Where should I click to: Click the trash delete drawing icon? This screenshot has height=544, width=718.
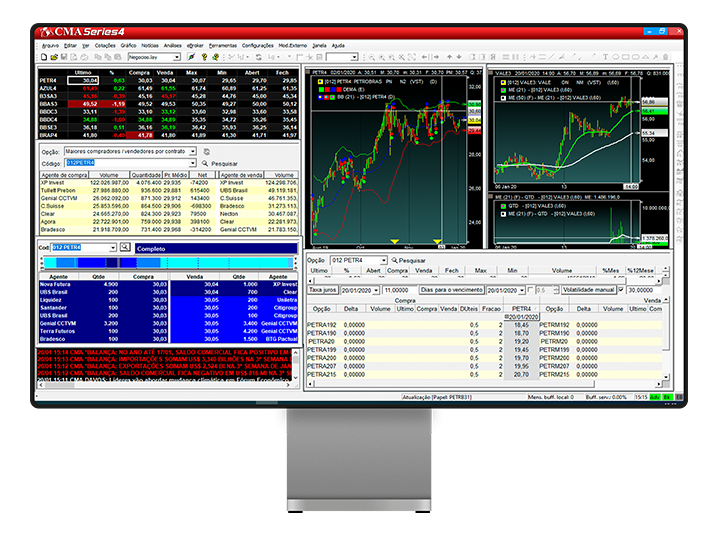tap(665, 57)
